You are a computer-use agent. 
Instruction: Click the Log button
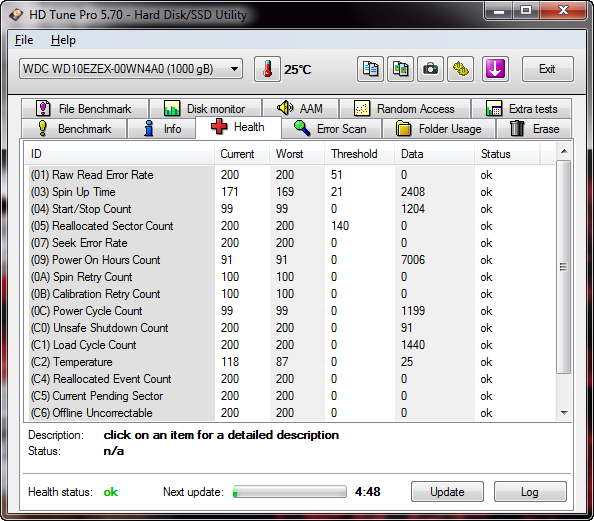pyautogui.click(x=530, y=492)
